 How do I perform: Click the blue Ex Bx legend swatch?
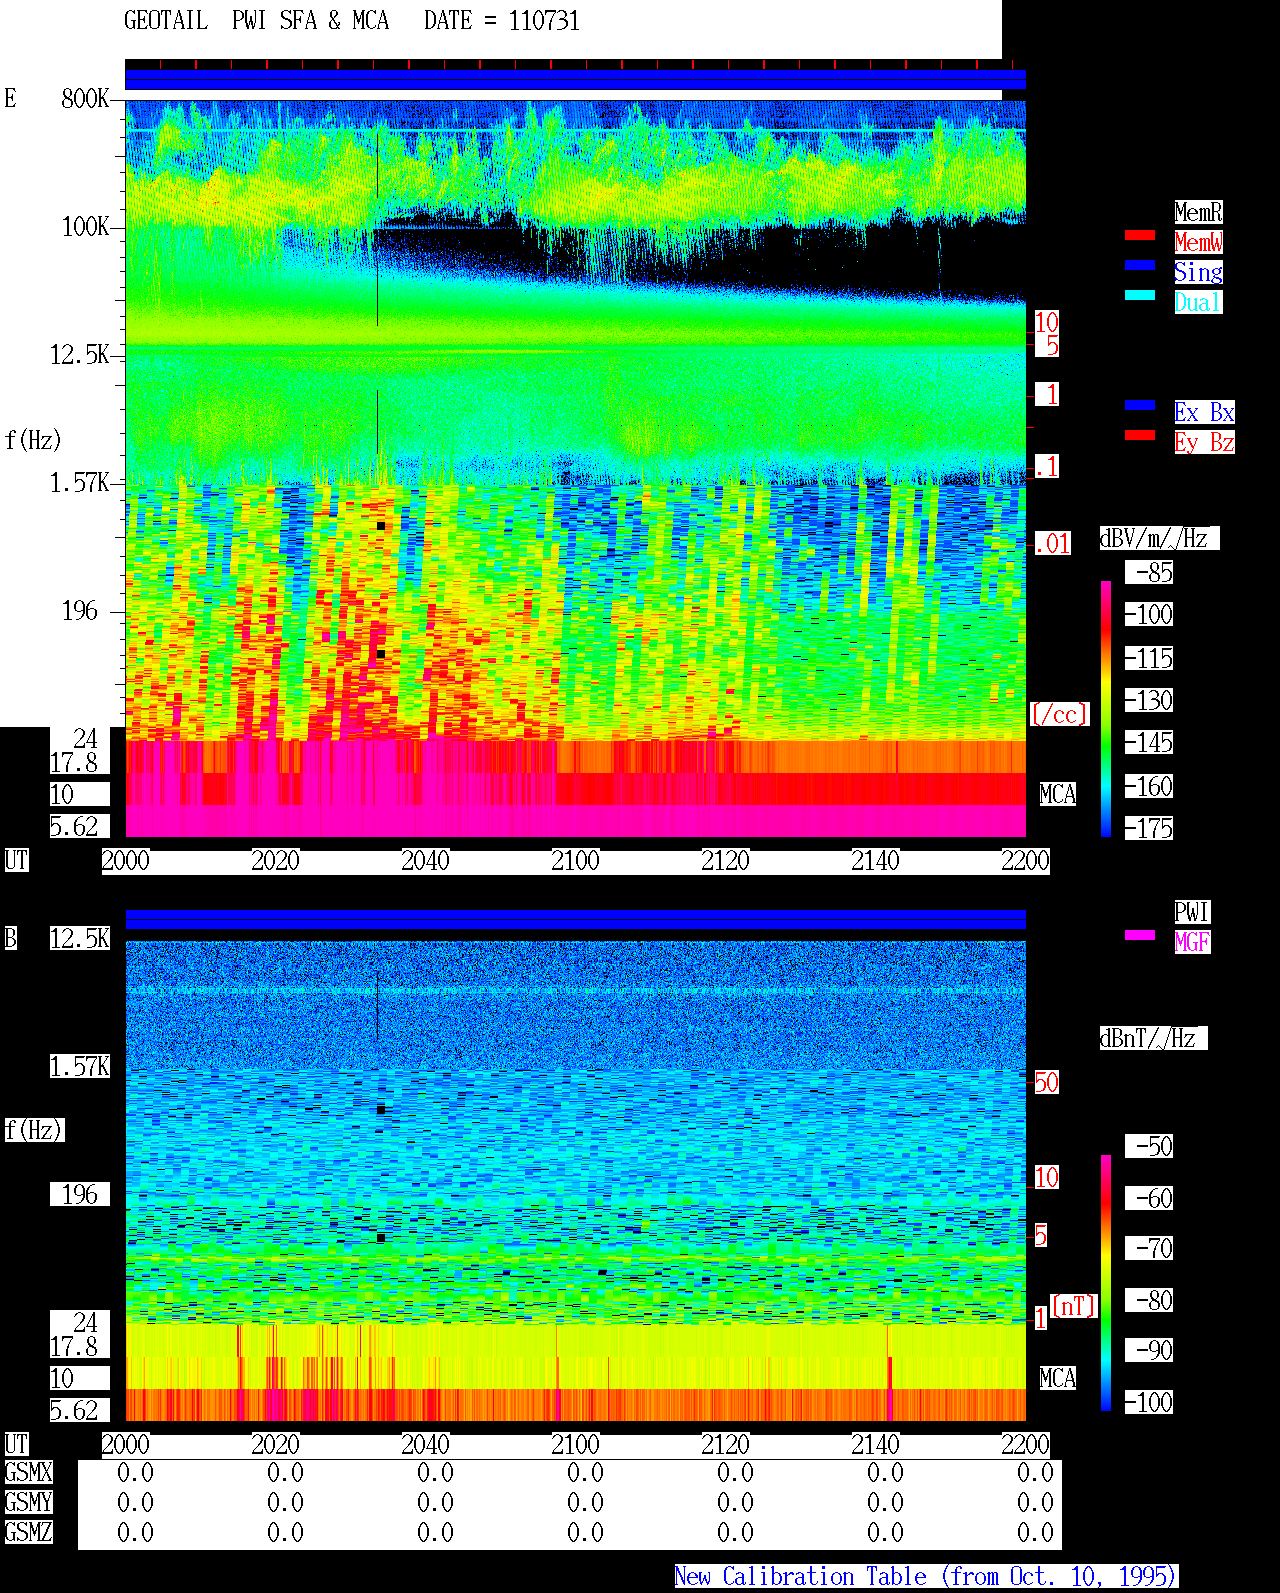[x=1140, y=405]
